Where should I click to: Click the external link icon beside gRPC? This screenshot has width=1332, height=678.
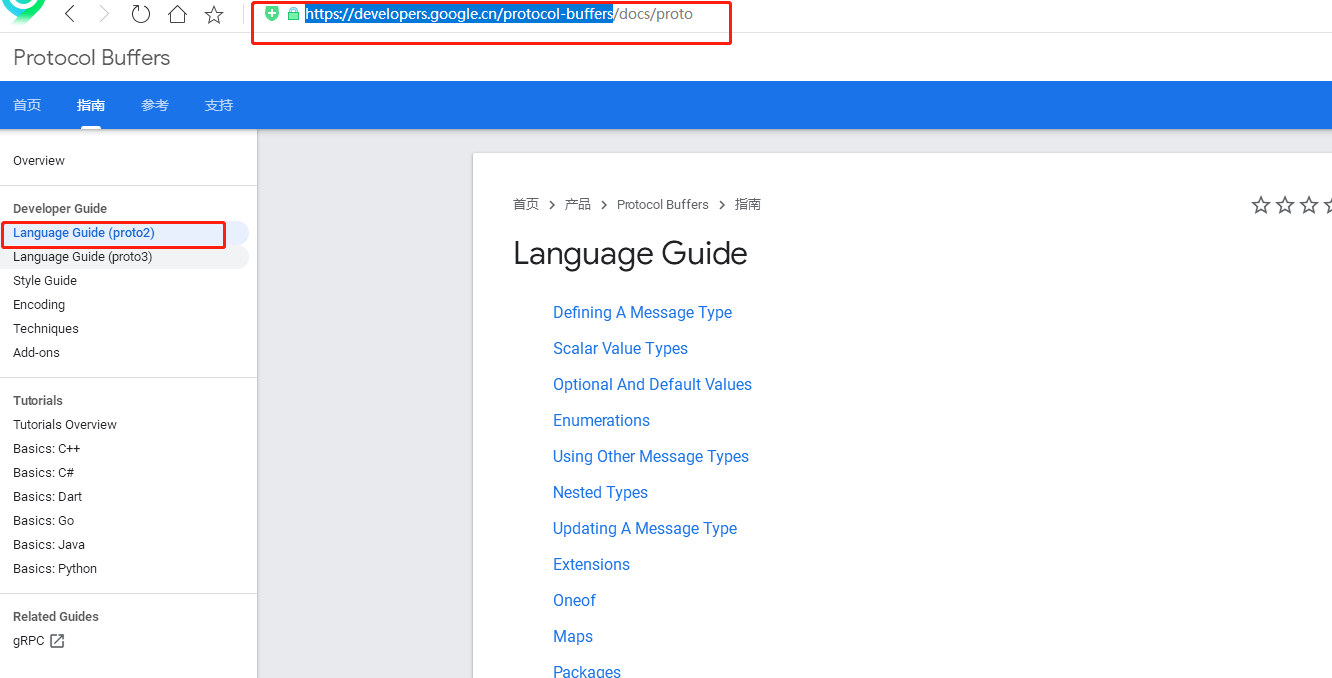coord(57,641)
